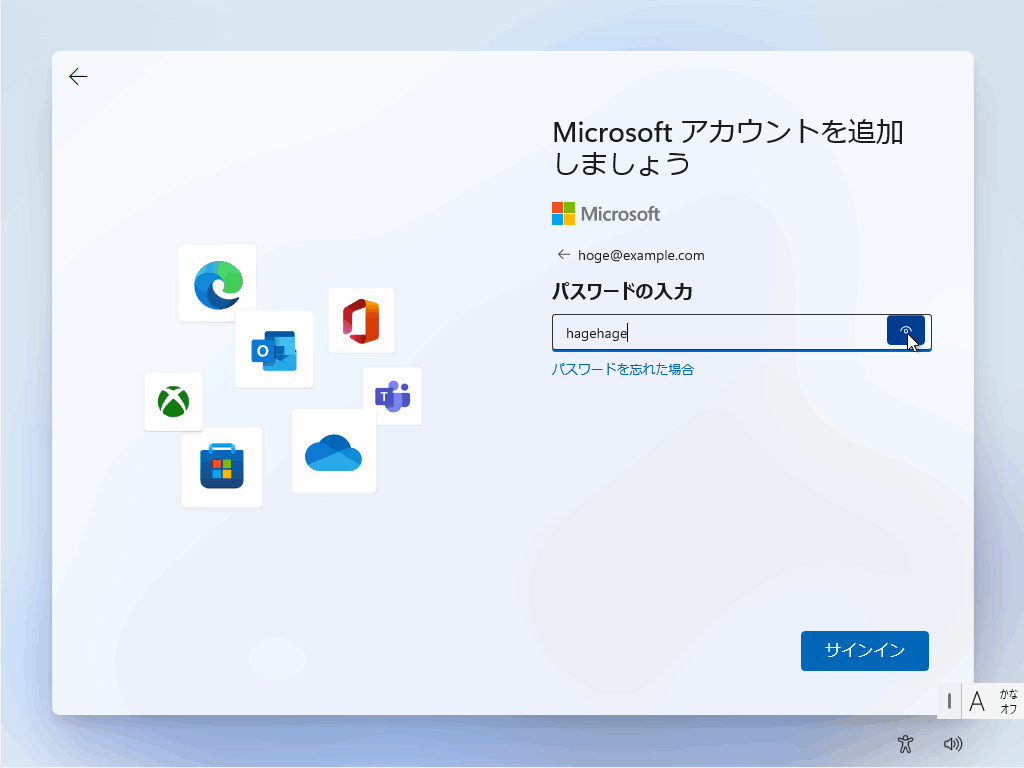Screen dimensions: 1024x768
Task: Click the Xbox icon tile
Action: (174, 402)
